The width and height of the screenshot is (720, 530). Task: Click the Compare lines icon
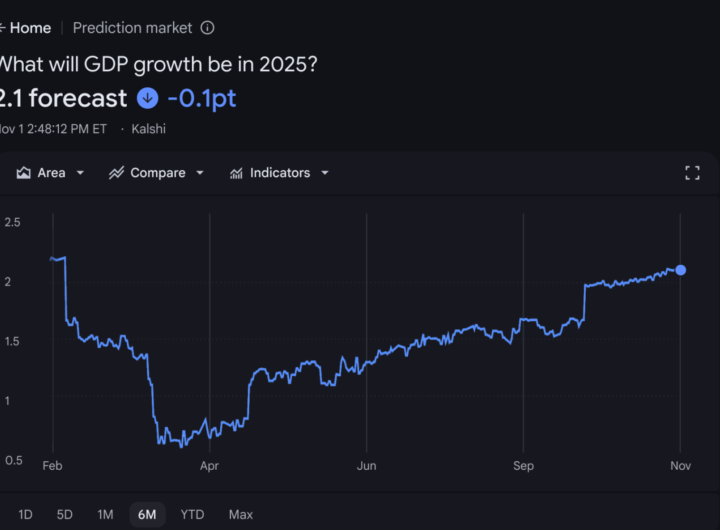pos(117,173)
